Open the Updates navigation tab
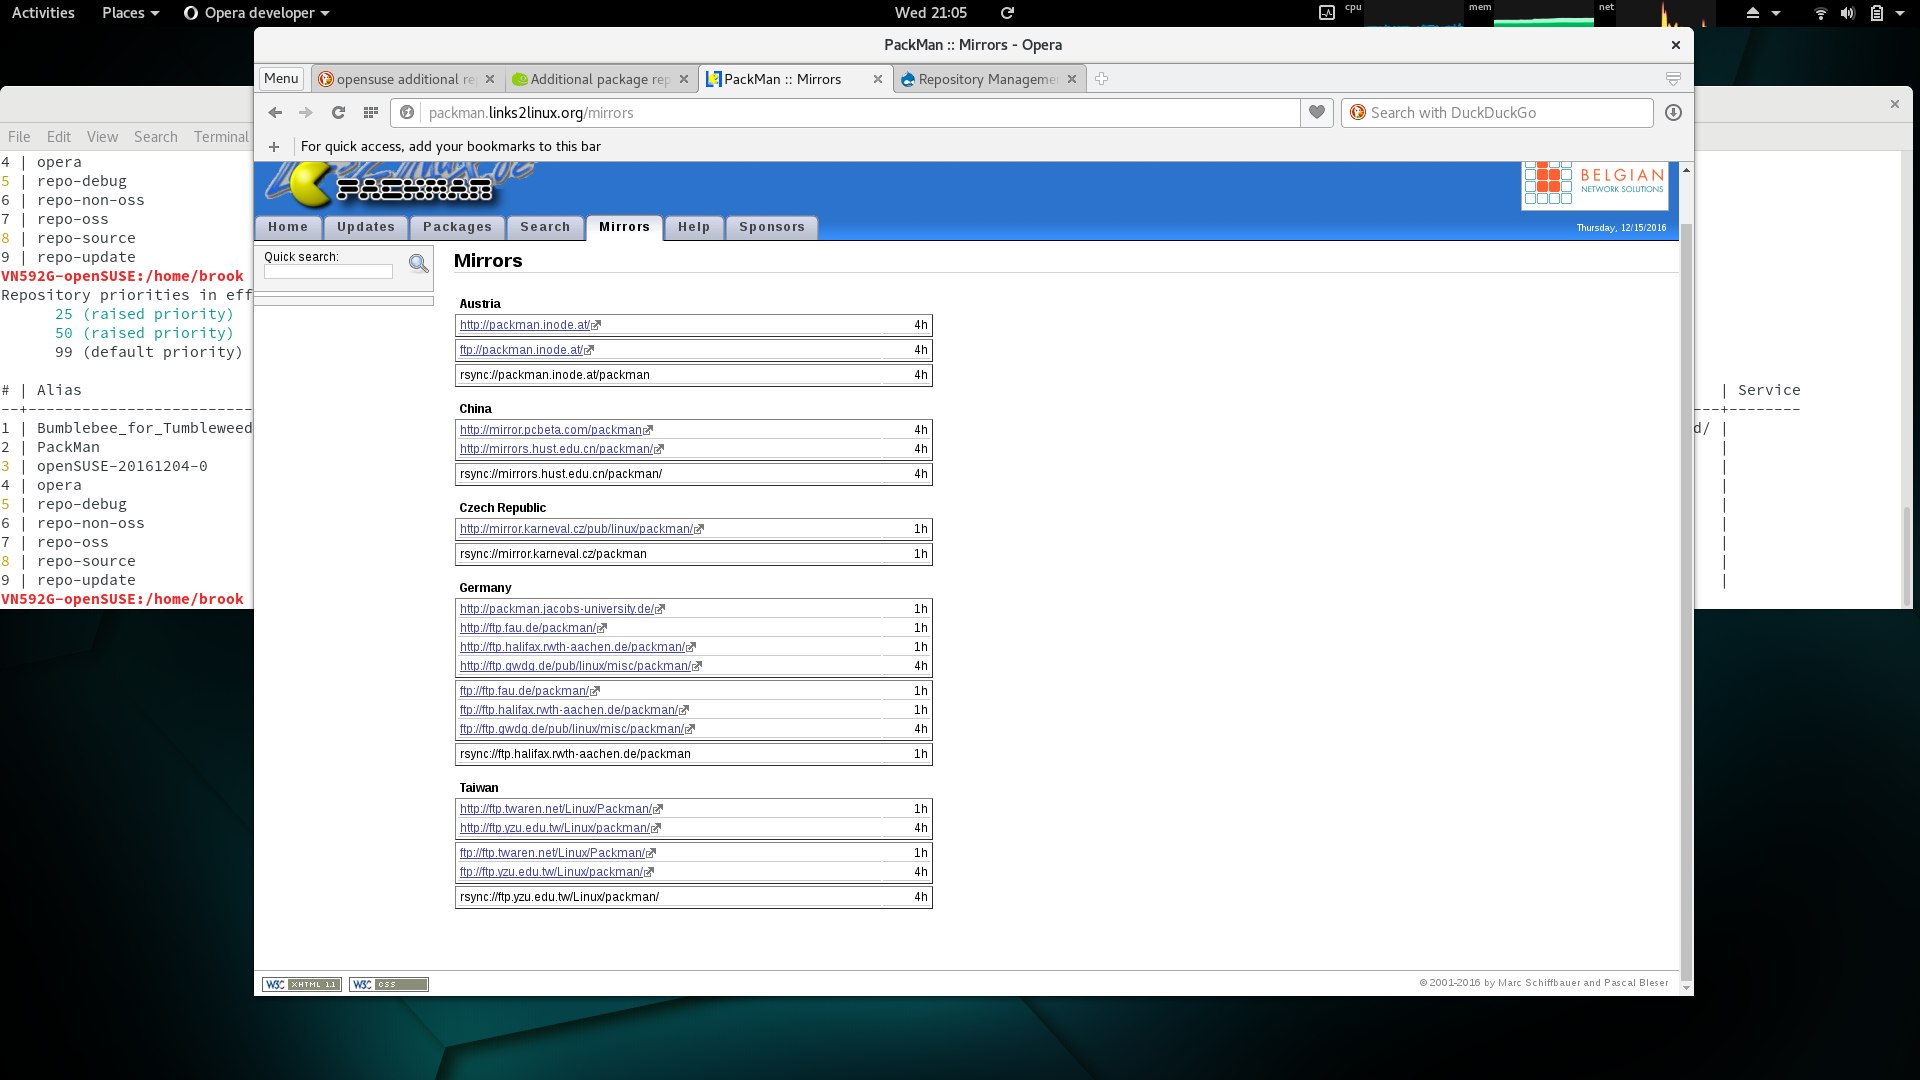The width and height of the screenshot is (1920, 1080). pos(366,228)
